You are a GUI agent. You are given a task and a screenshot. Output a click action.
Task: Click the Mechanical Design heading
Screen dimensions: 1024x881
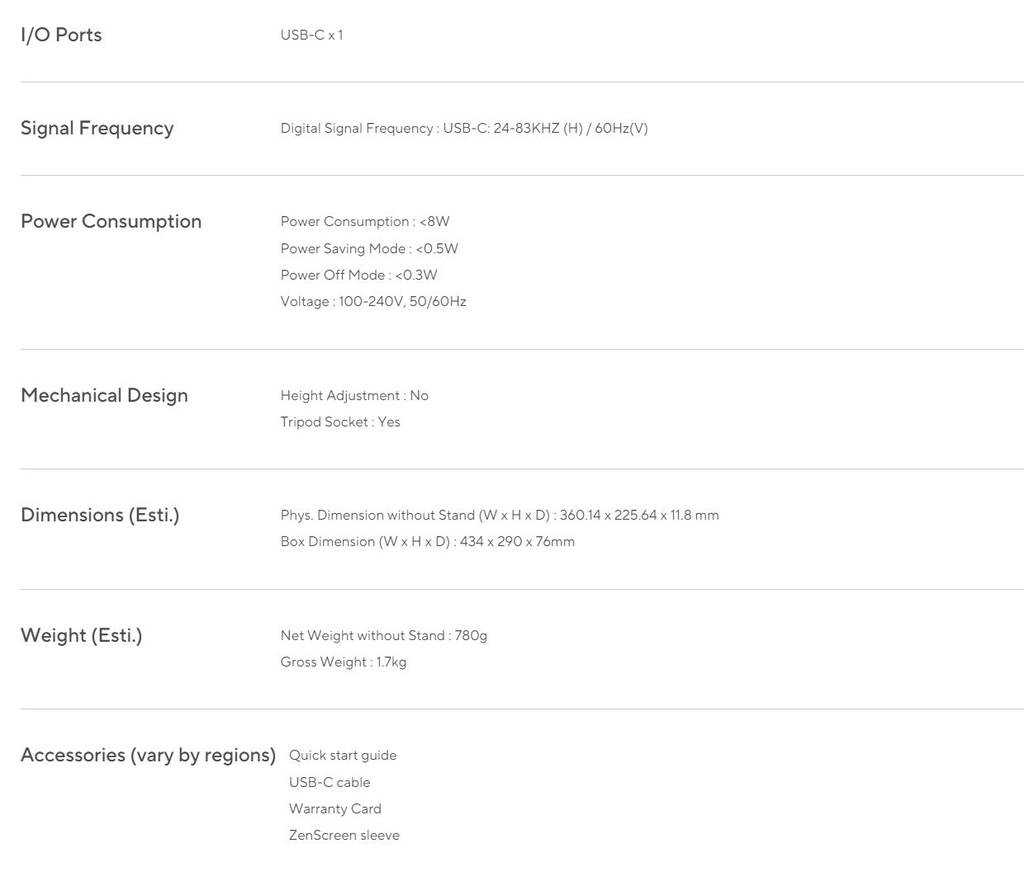click(104, 395)
